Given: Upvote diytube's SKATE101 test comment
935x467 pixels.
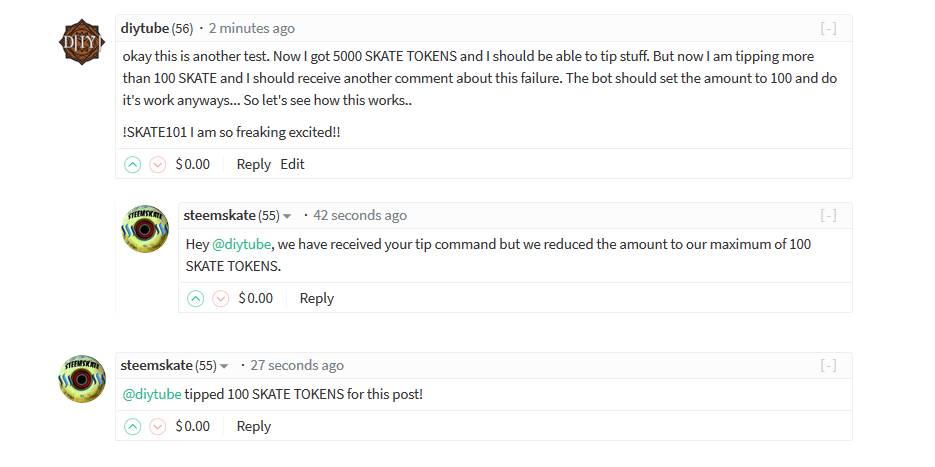Looking at the screenshot, I should (132, 164).
